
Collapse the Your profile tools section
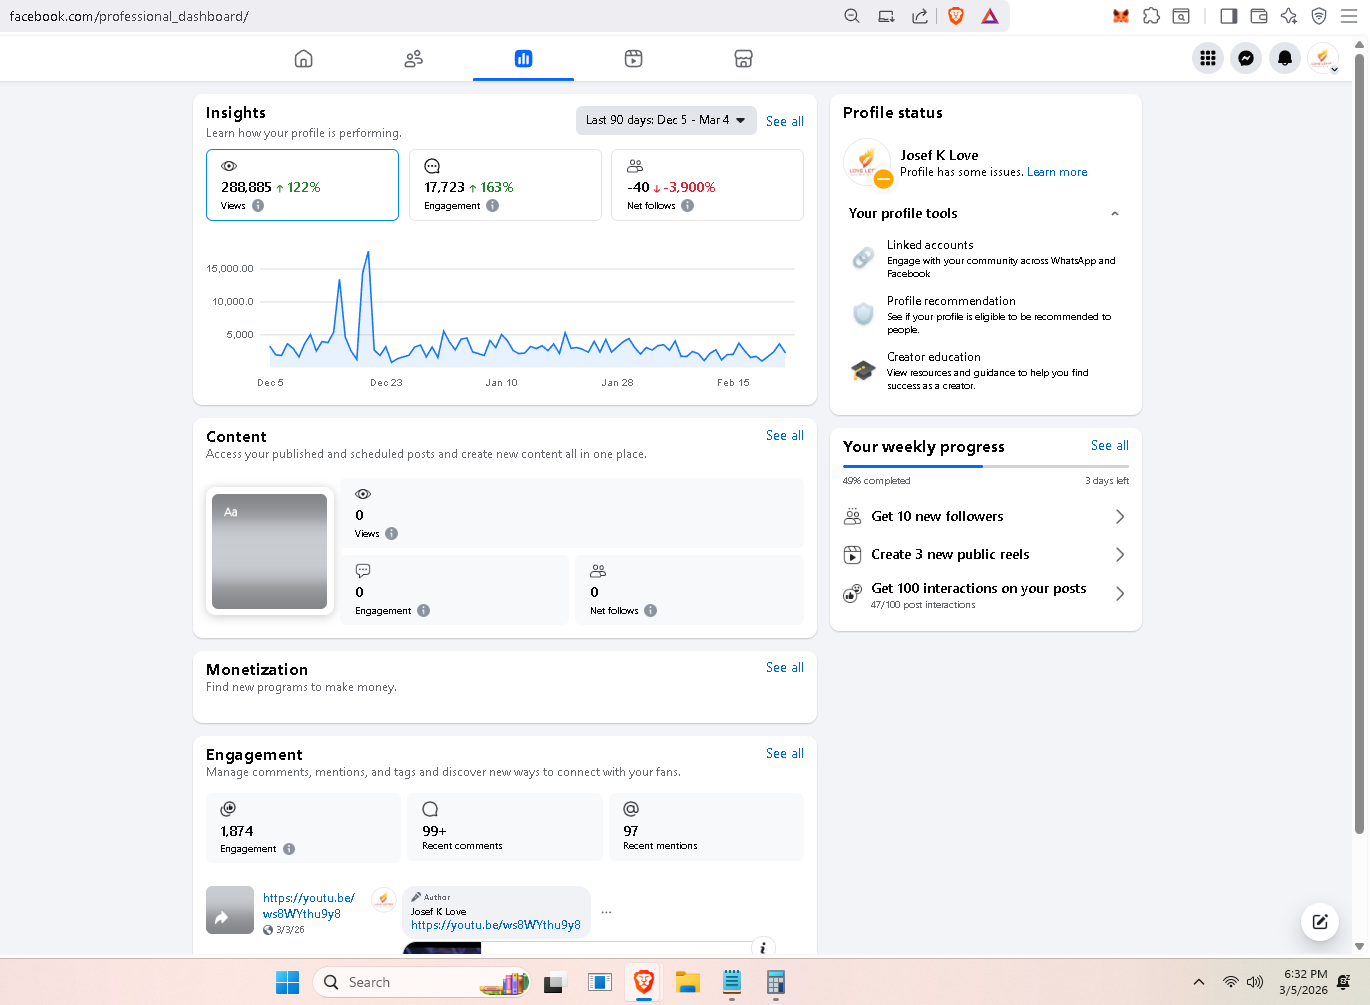pyautogui.click(x=1114, y=214)
